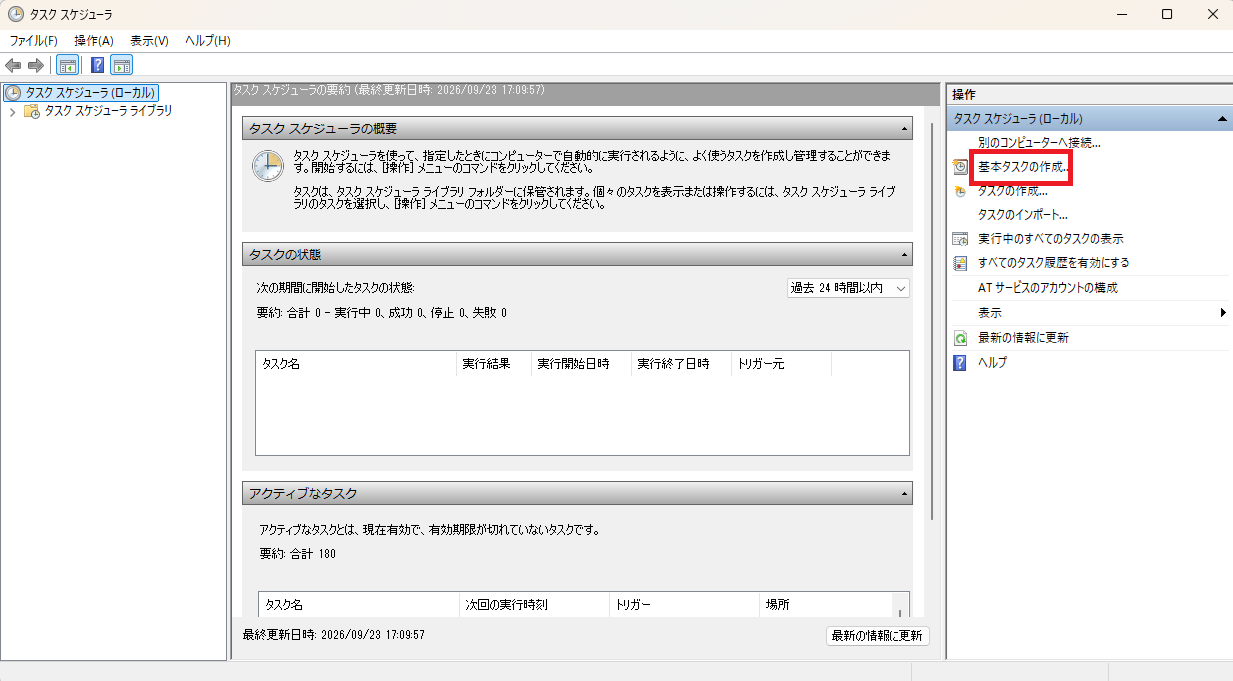
Task: Click the green refresh icon beside 最新の情報に更新 action
Action: tap(960, 338)
